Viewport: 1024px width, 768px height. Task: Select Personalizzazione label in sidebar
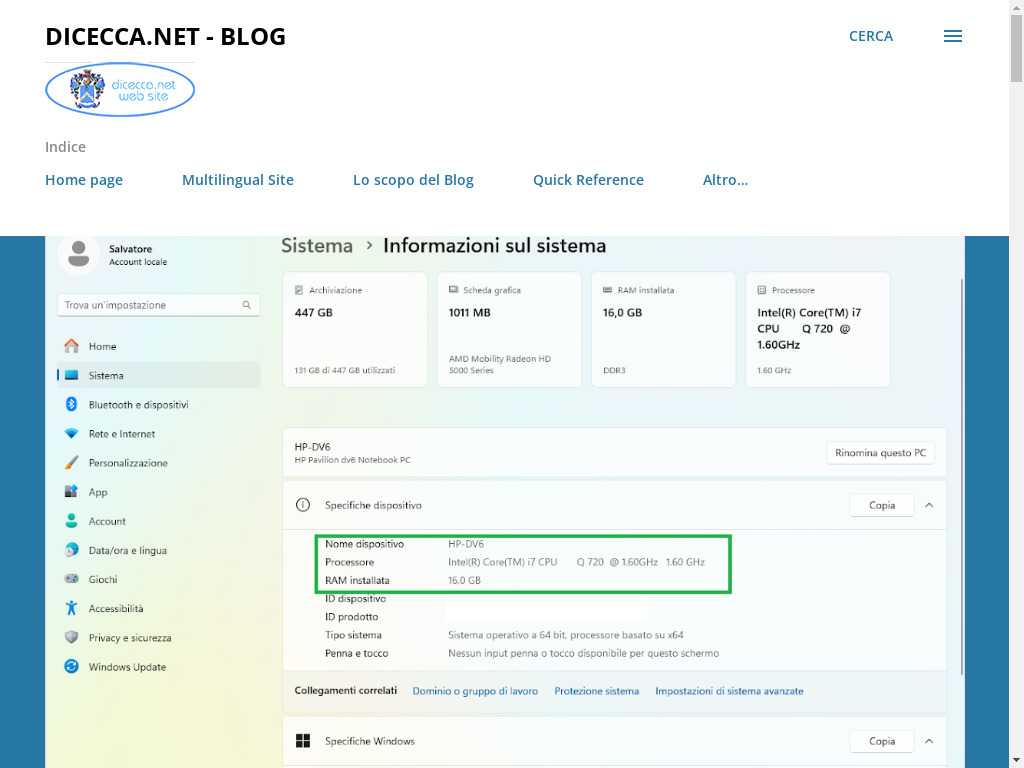[x=128, y=463]
